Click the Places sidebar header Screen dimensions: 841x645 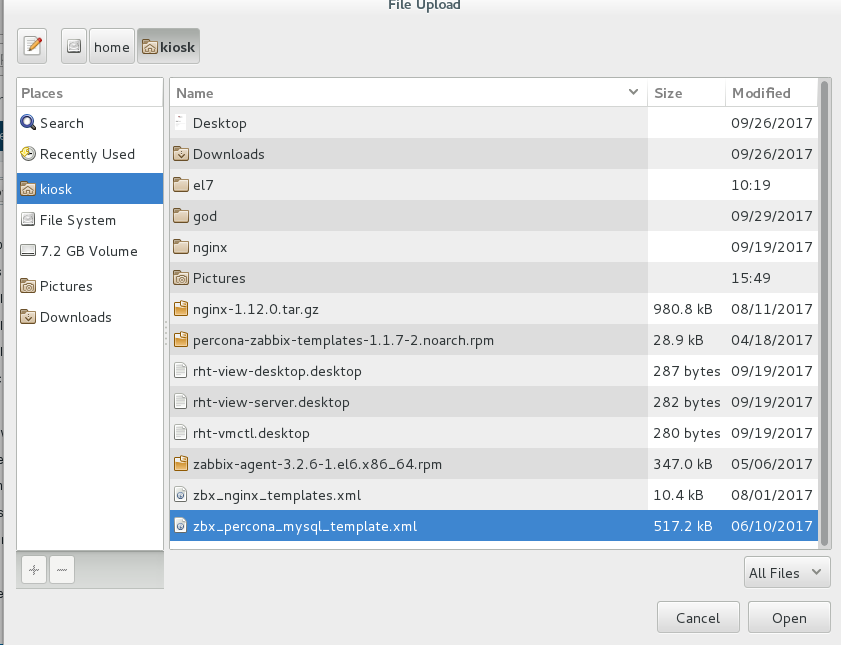[x=90, y=93]
